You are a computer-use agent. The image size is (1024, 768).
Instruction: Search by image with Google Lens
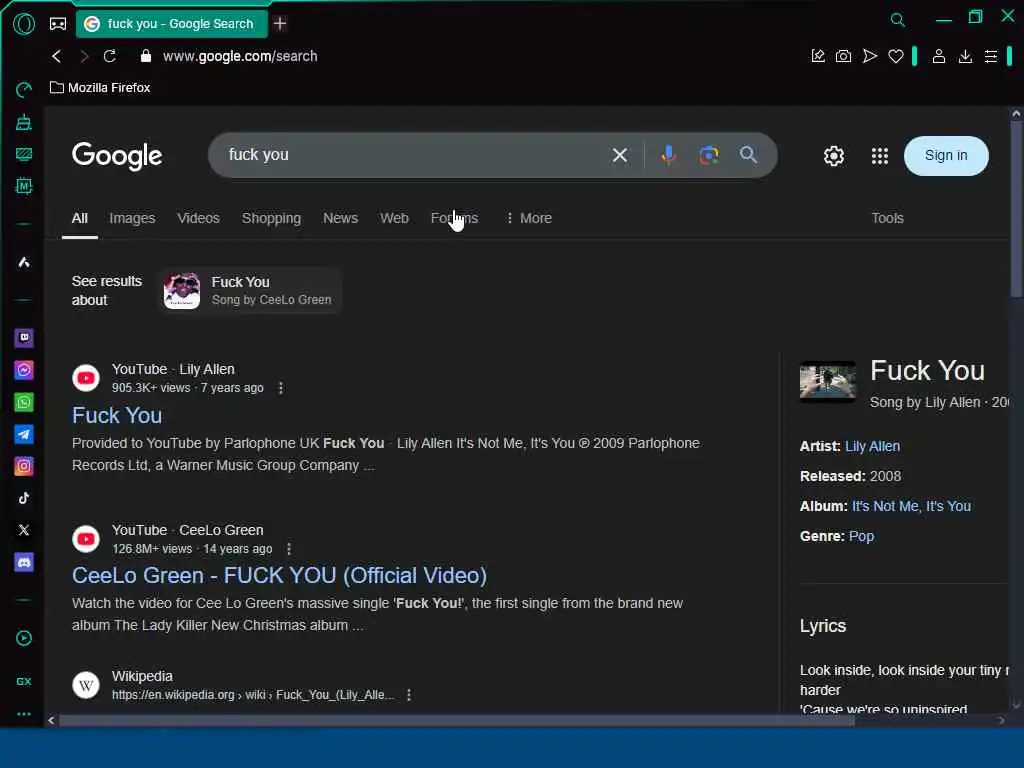[x=709, y=155]
